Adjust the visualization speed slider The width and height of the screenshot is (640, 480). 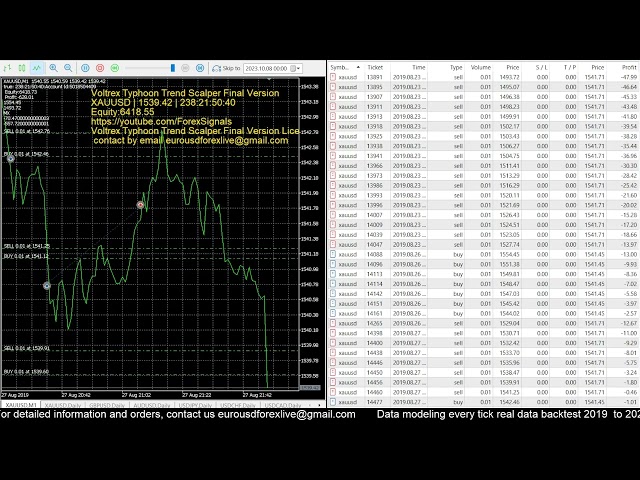coord(173,68)
